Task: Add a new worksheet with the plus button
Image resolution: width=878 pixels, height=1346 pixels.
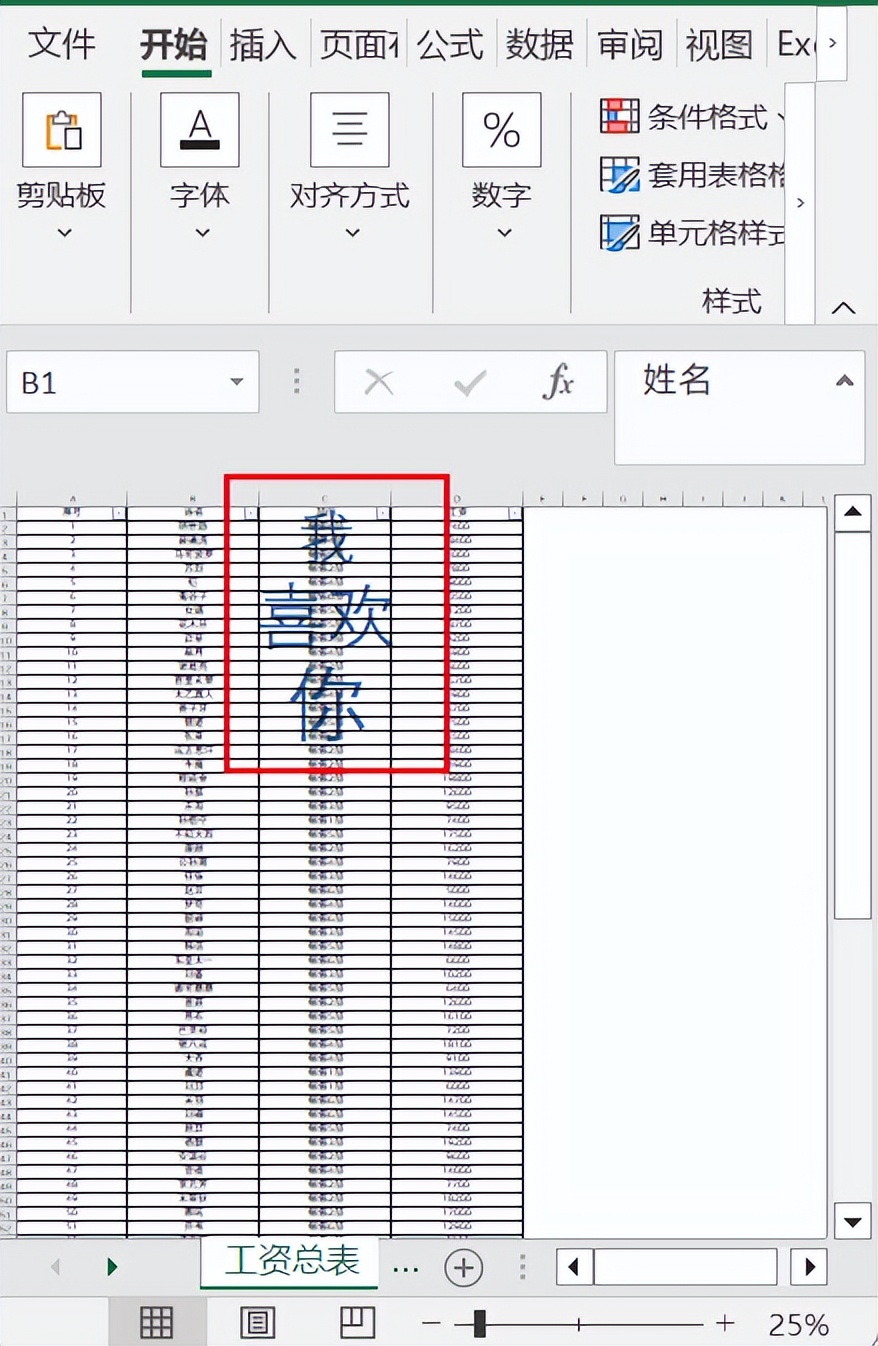Action: pos(463,1266)
